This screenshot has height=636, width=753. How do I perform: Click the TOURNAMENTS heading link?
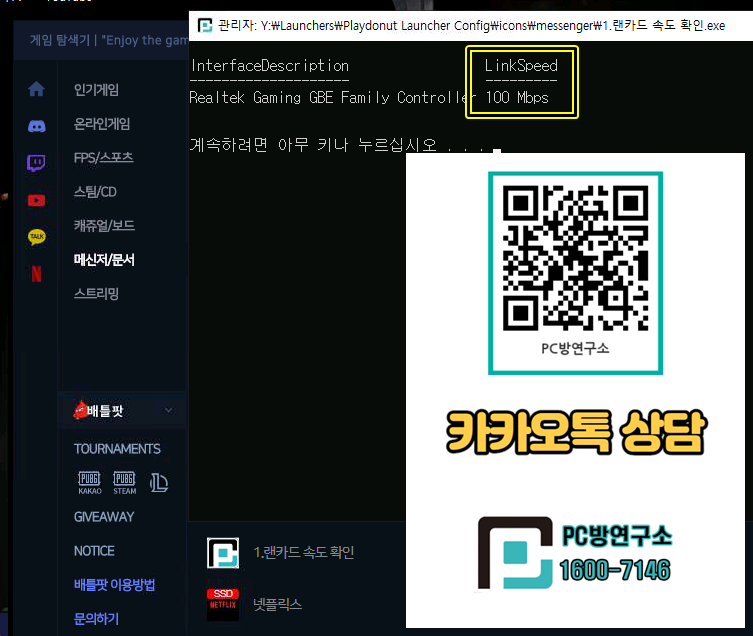click(117, 449)
